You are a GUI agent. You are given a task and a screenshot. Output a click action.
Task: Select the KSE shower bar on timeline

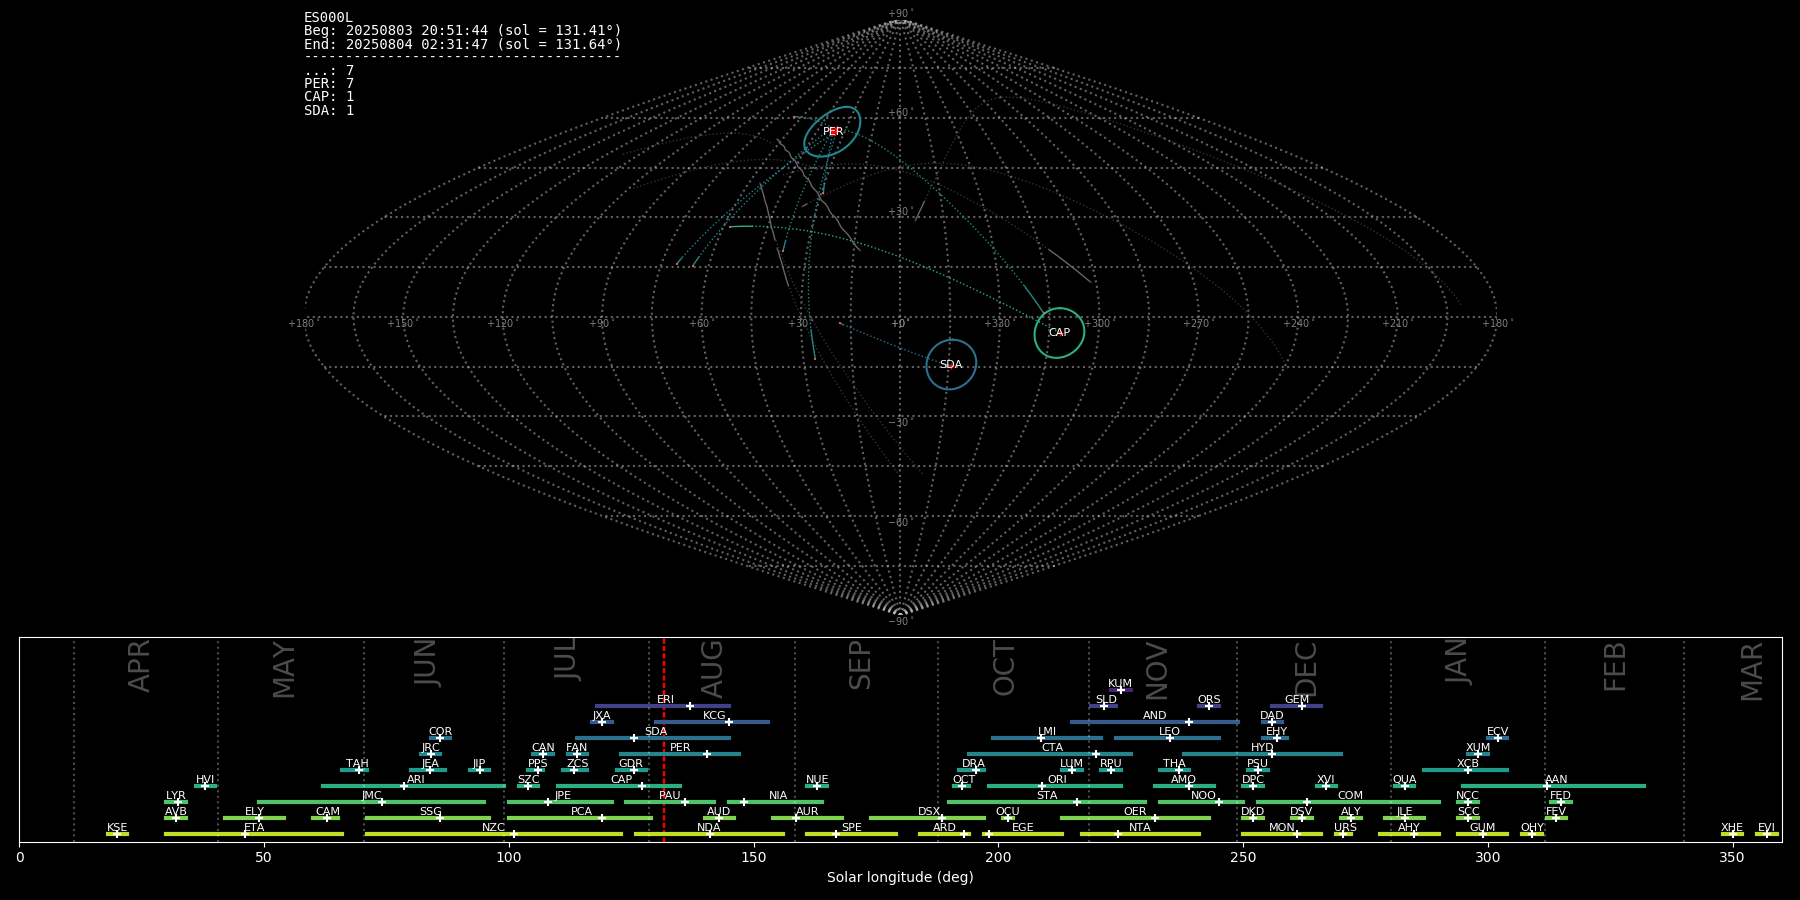(117, 834)
